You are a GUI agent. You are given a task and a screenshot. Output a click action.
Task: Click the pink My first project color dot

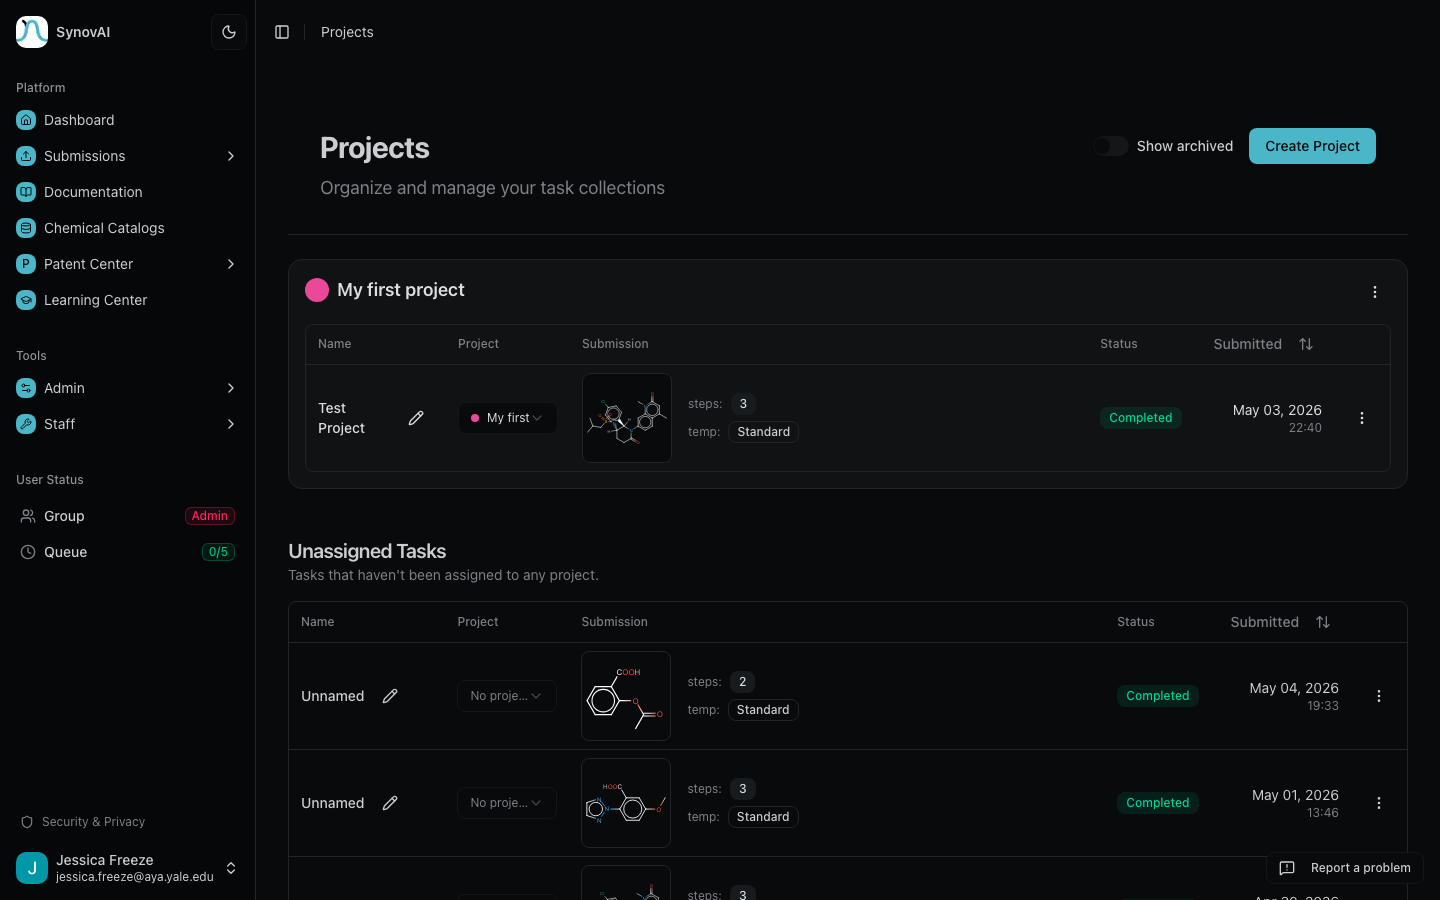317,290
